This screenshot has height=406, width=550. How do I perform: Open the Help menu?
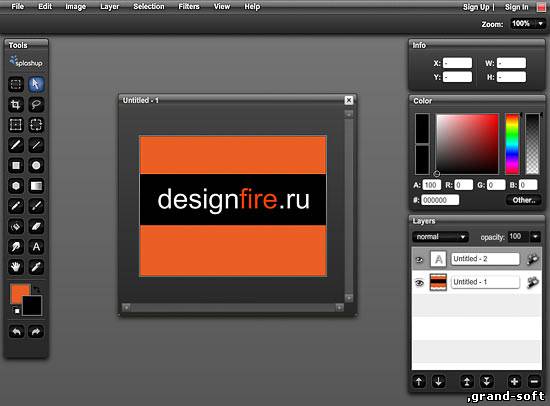click(252, 7)
